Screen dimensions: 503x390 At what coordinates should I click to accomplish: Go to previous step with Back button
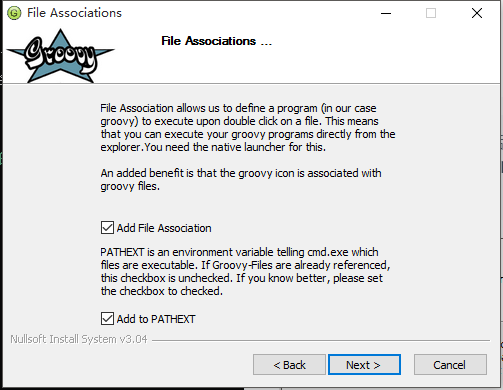pyautogui.click(x=289, y=365)
